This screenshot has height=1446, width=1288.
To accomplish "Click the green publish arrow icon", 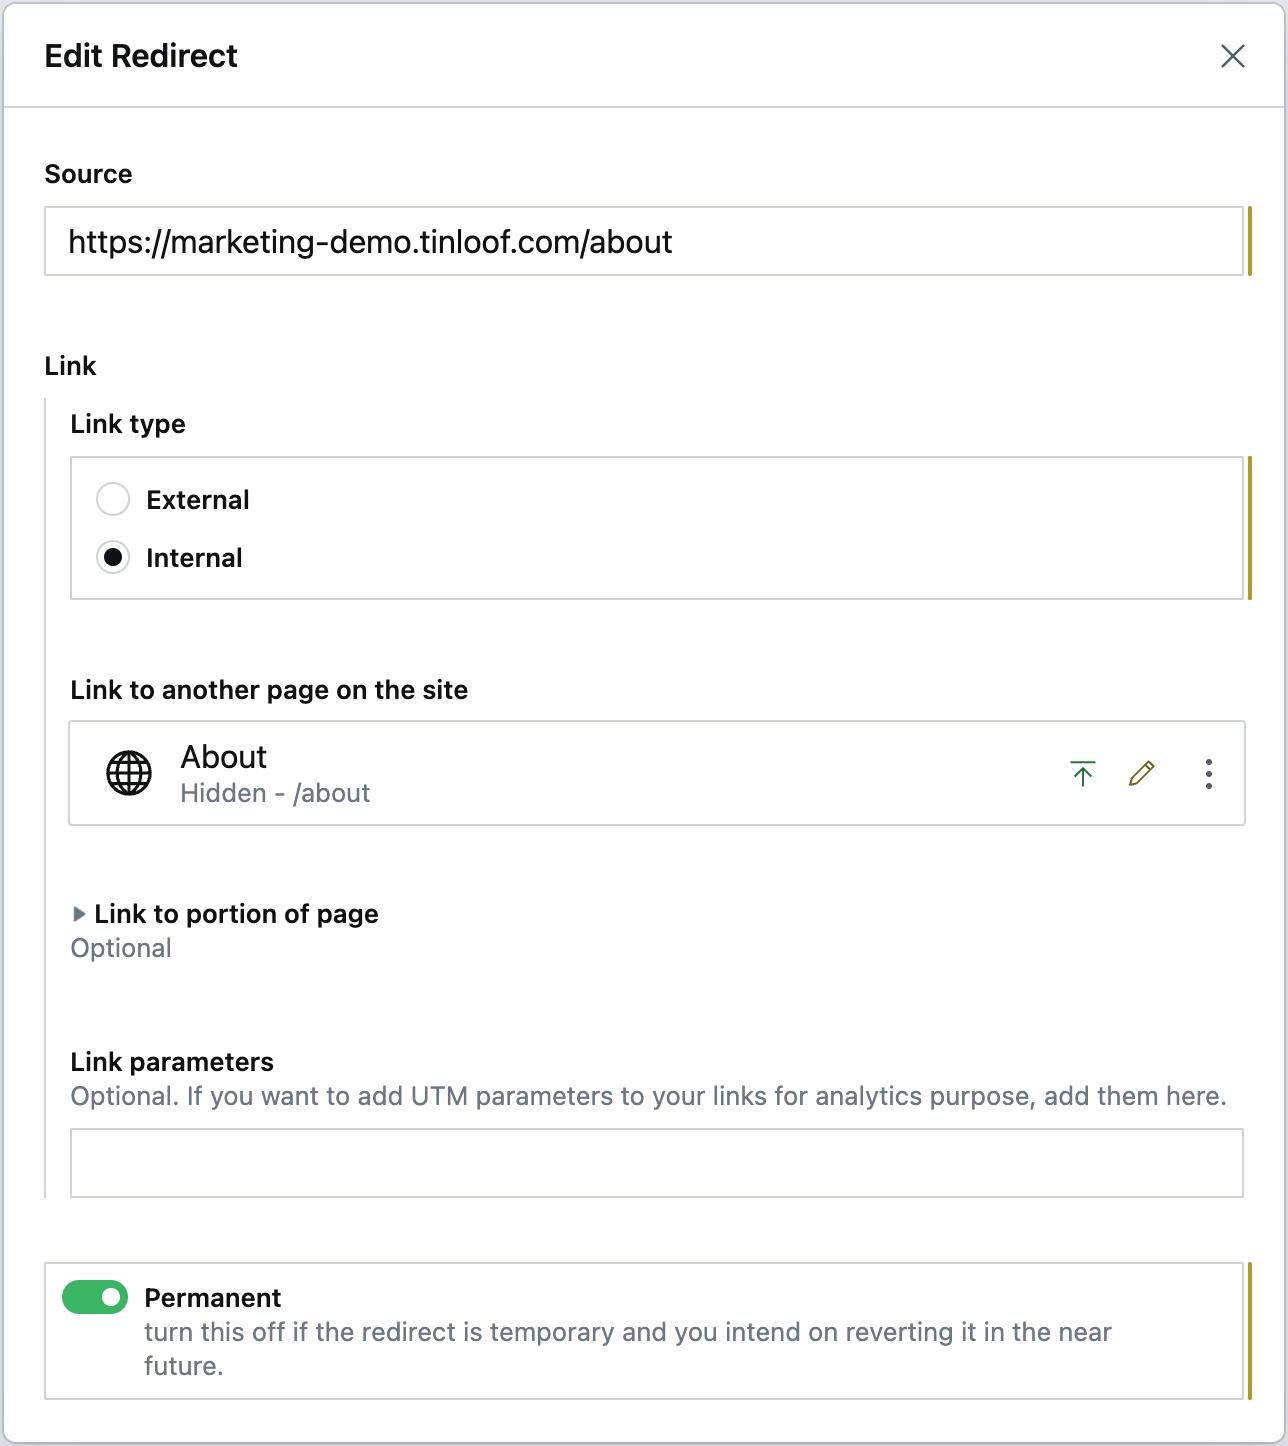I will tap(1083, 773).
